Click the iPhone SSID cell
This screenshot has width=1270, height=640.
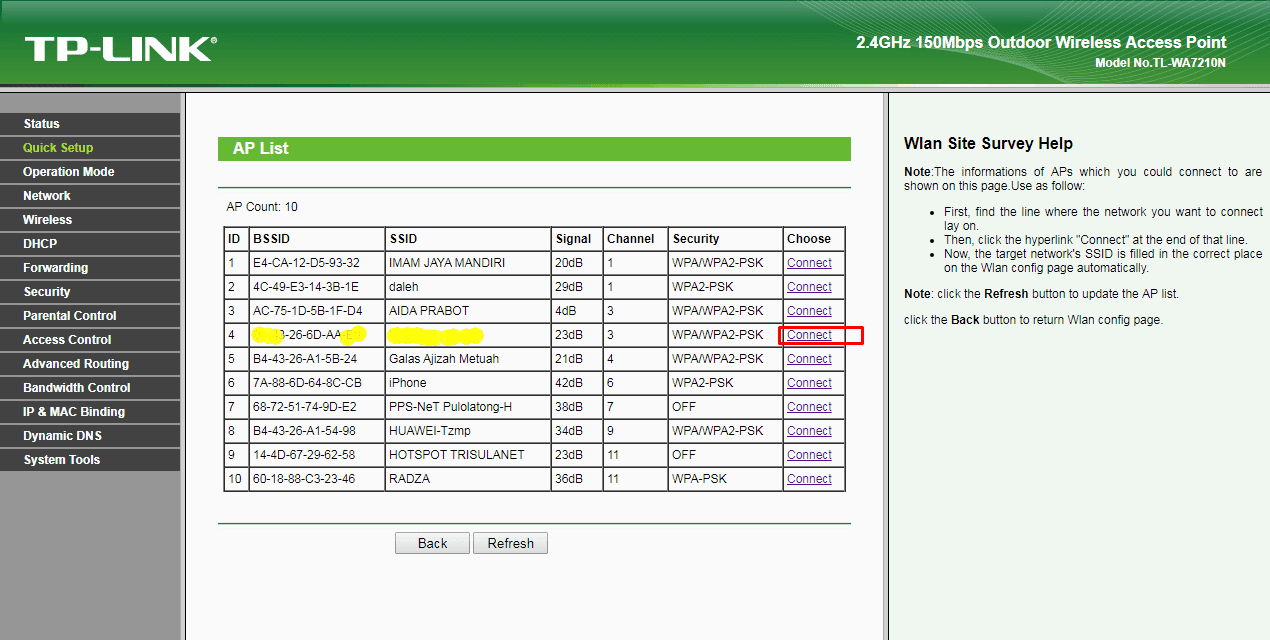(468, 383)
